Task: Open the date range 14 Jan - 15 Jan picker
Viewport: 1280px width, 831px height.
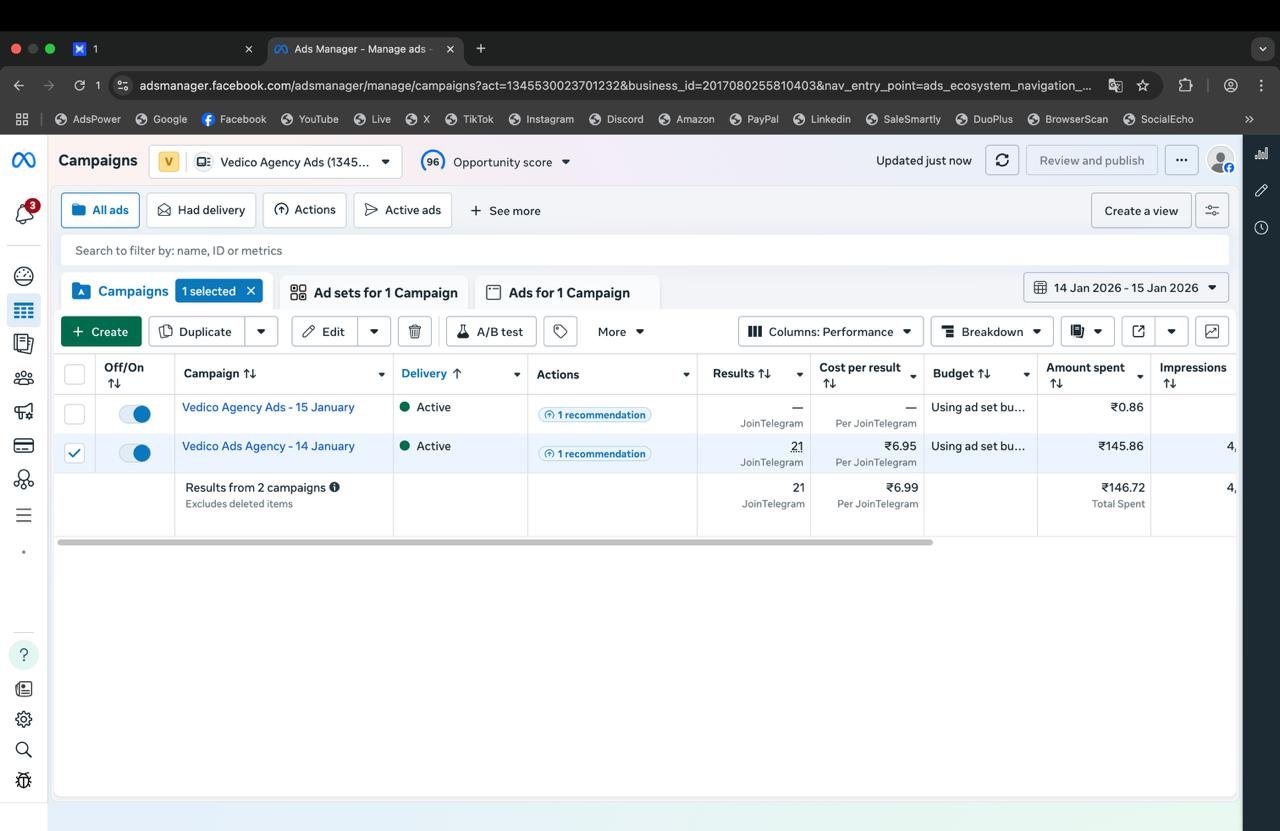Action: click(x=1126, y=288)
